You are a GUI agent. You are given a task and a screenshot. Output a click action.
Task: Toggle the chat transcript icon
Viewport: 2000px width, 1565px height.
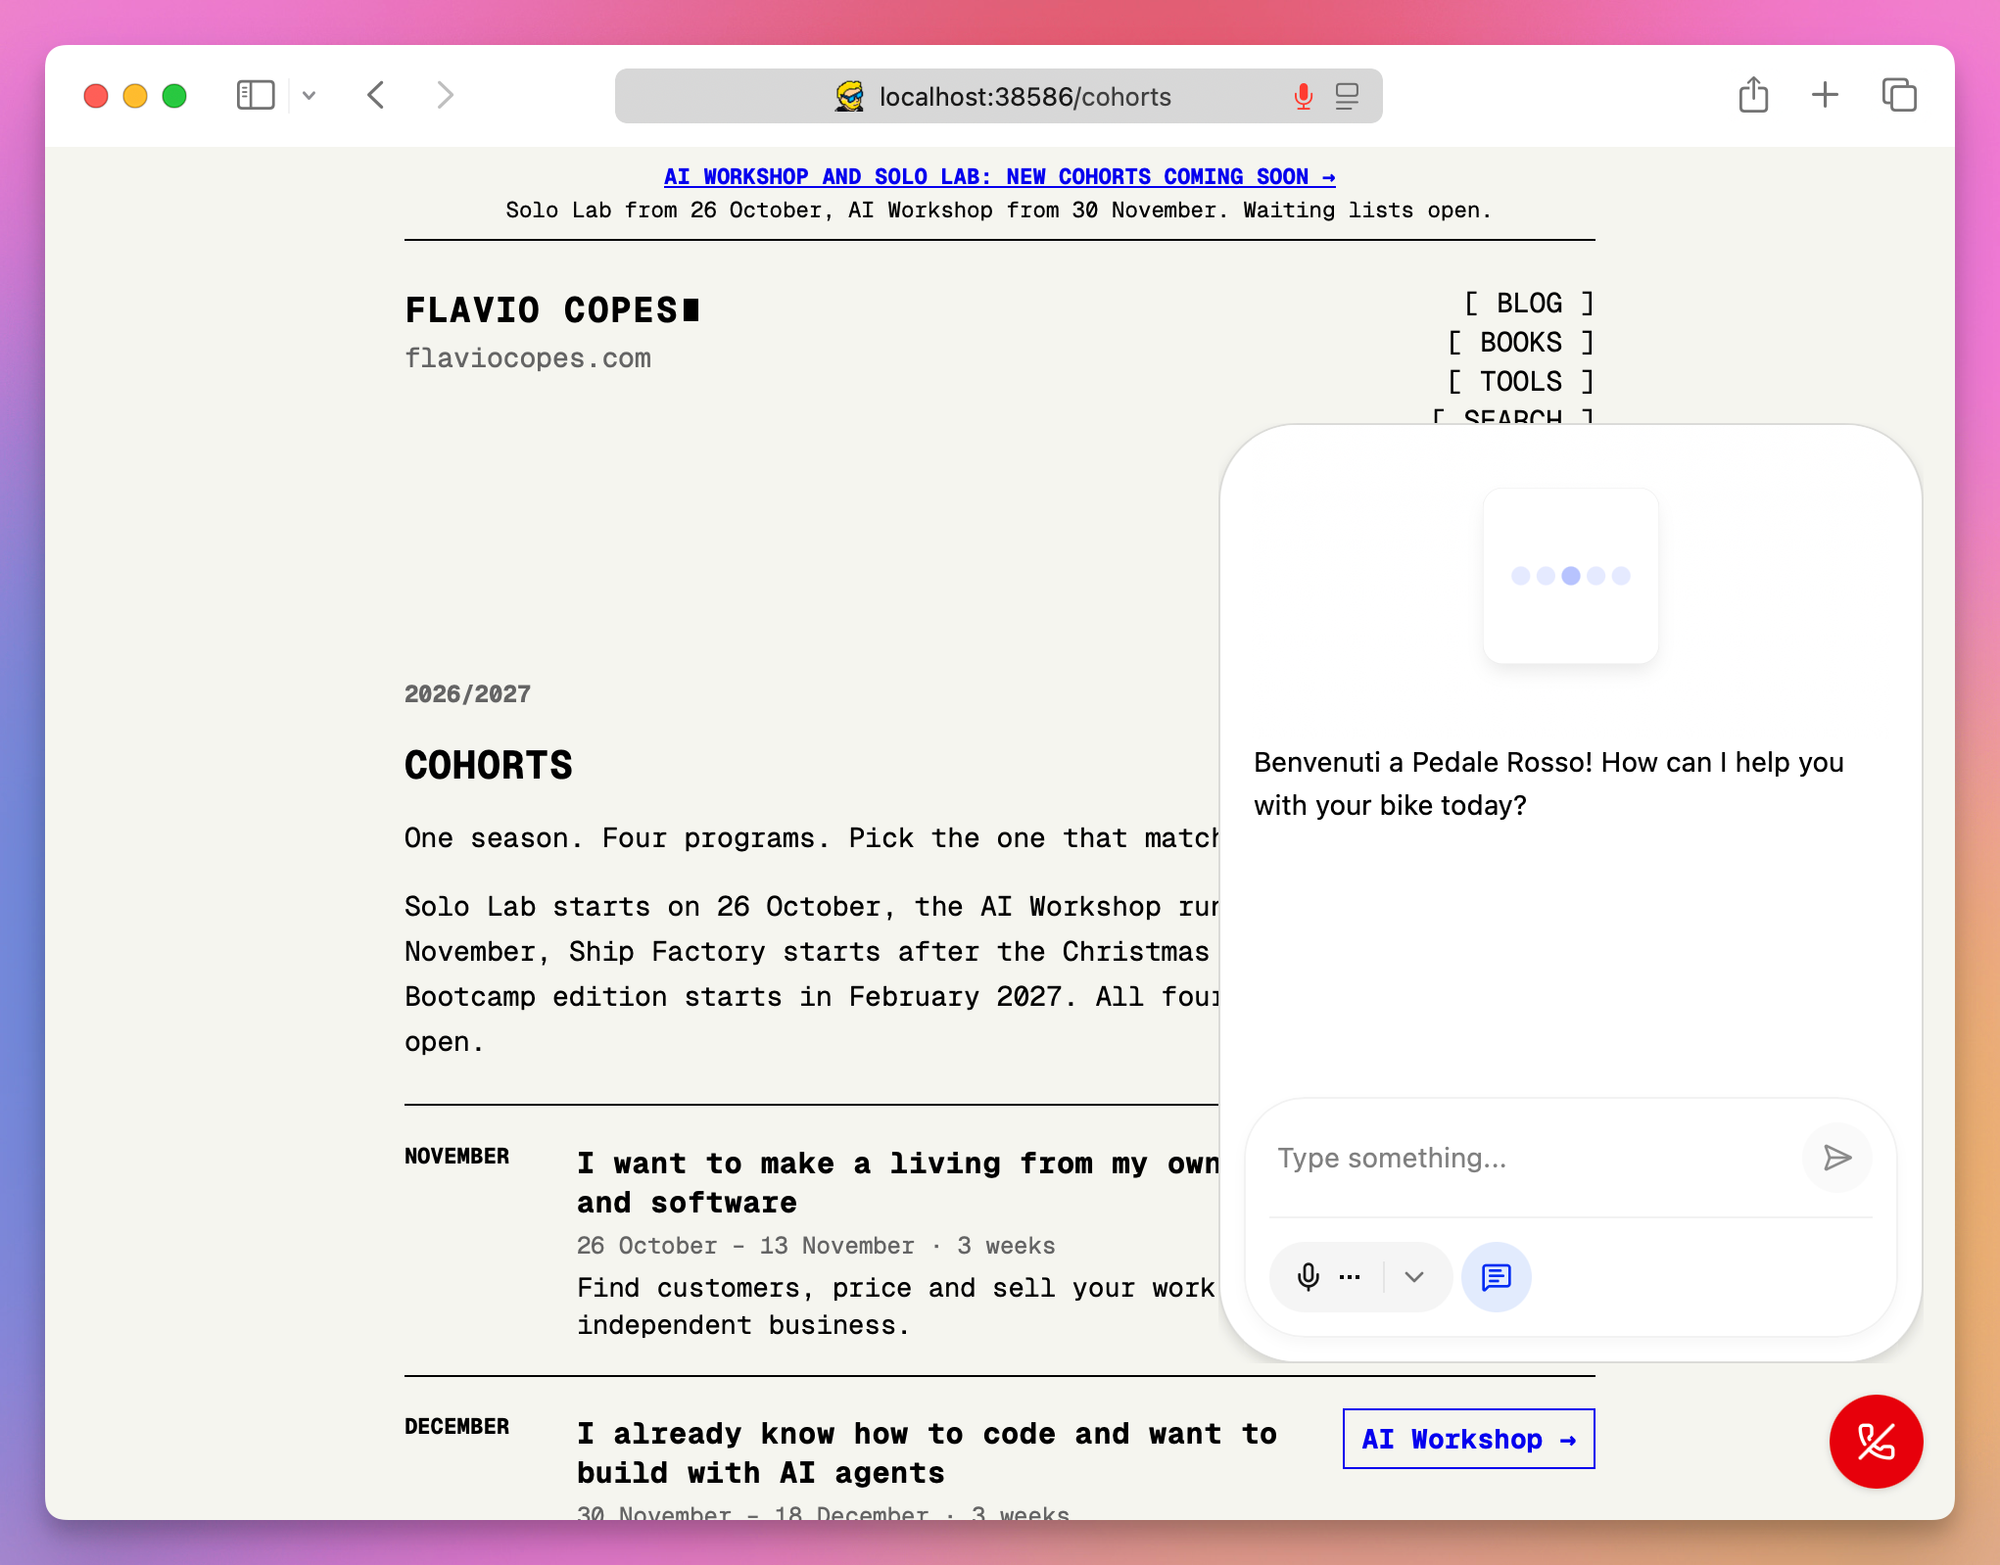point(1496,1277)
